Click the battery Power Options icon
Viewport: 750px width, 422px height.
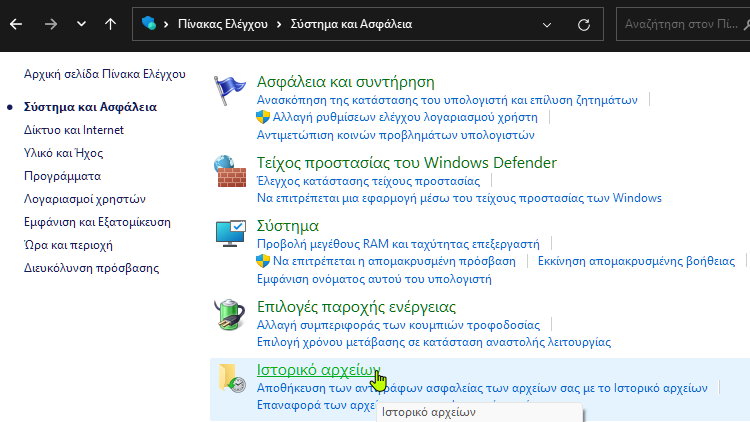[230, 314]
